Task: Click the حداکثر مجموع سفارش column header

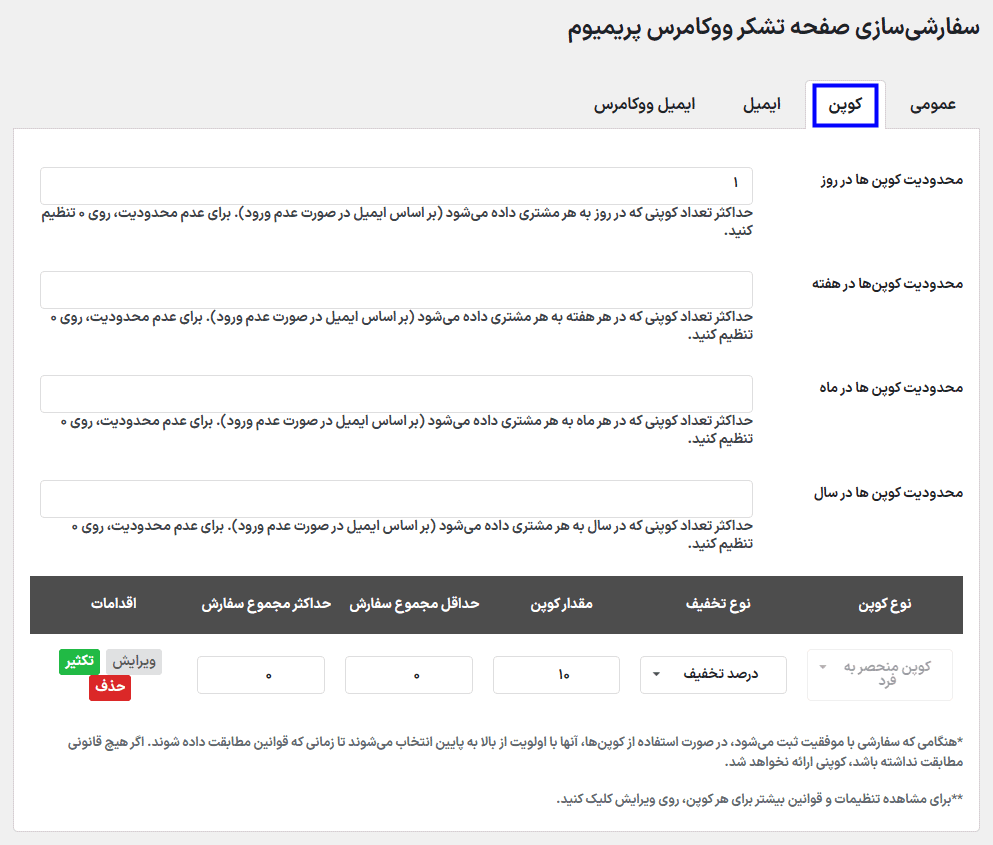Action: click(266, 604)
